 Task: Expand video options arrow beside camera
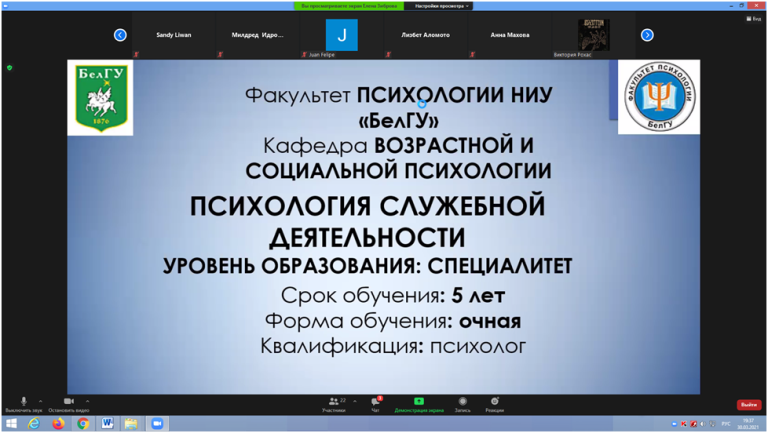[88, 399]
